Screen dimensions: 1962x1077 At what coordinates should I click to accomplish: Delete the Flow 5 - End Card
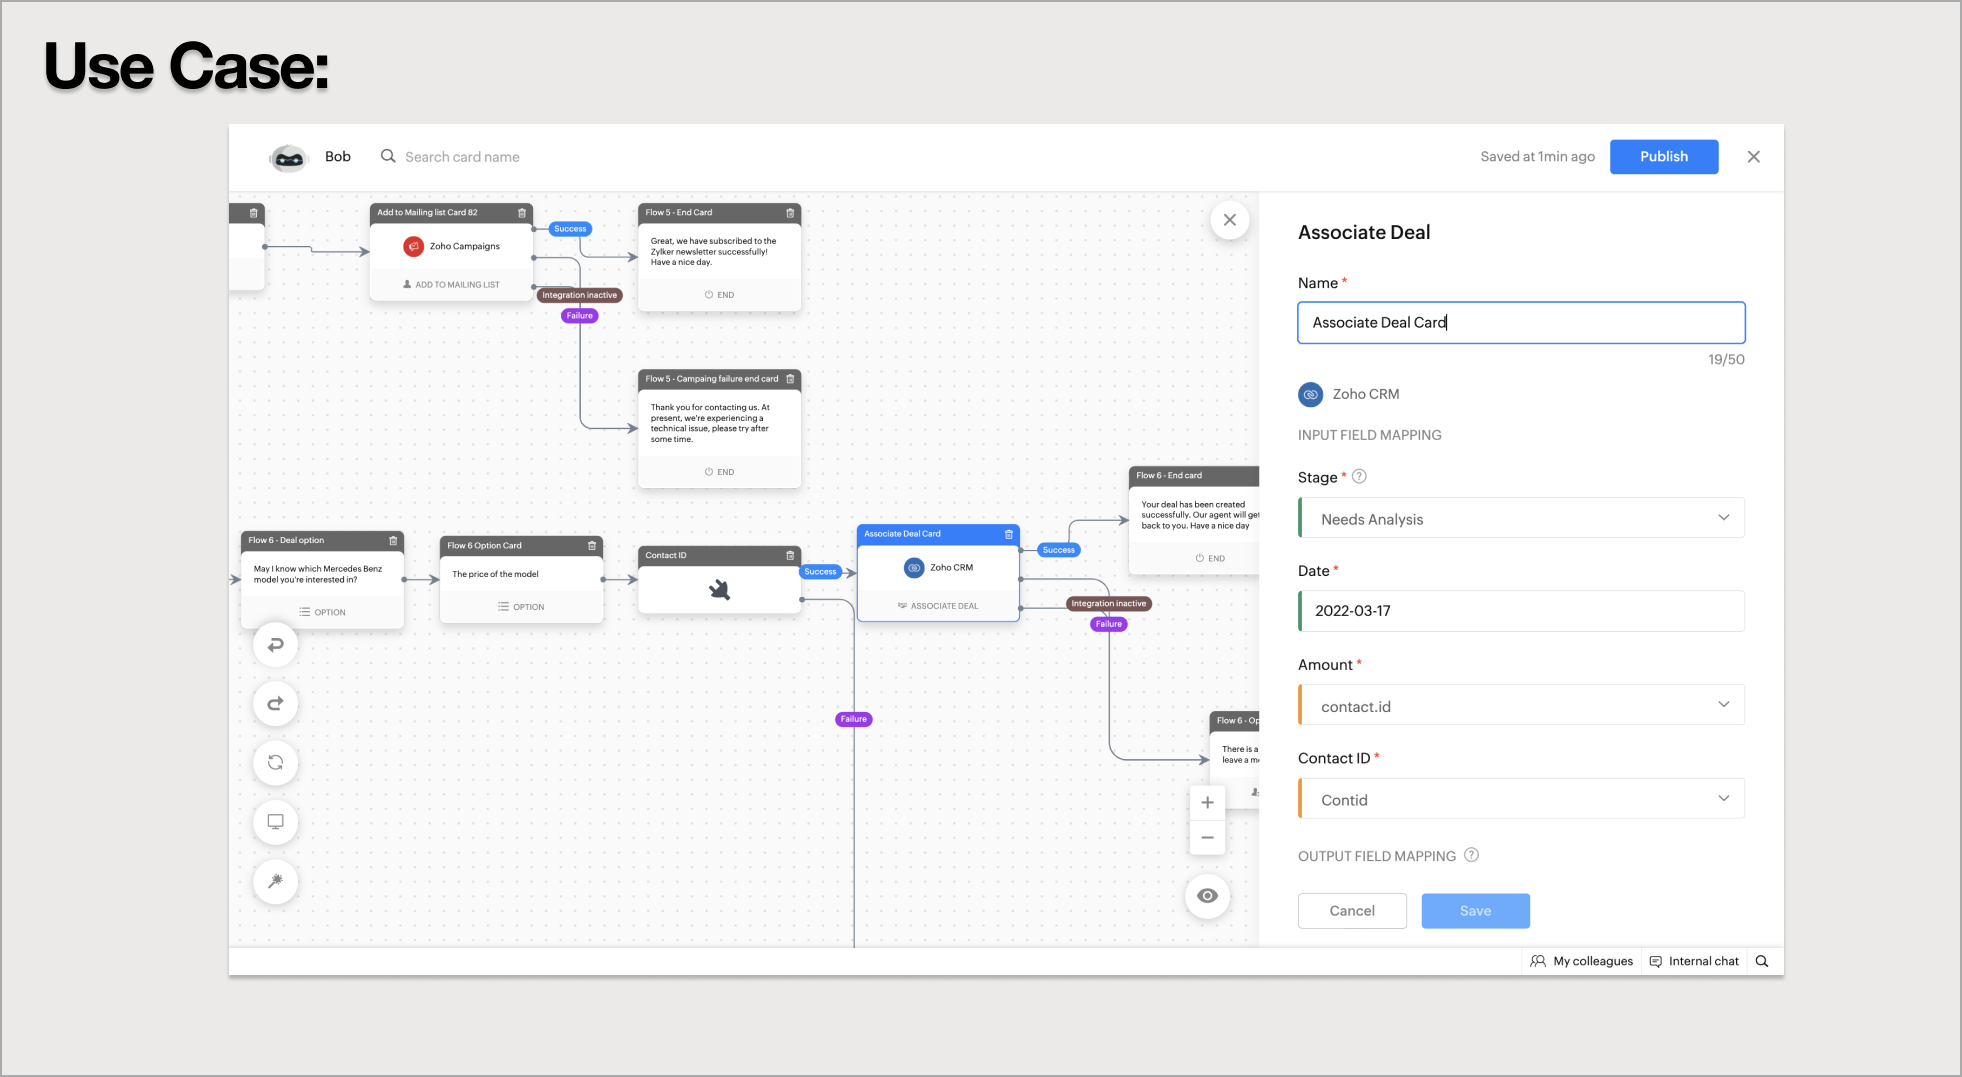[790, 213]
